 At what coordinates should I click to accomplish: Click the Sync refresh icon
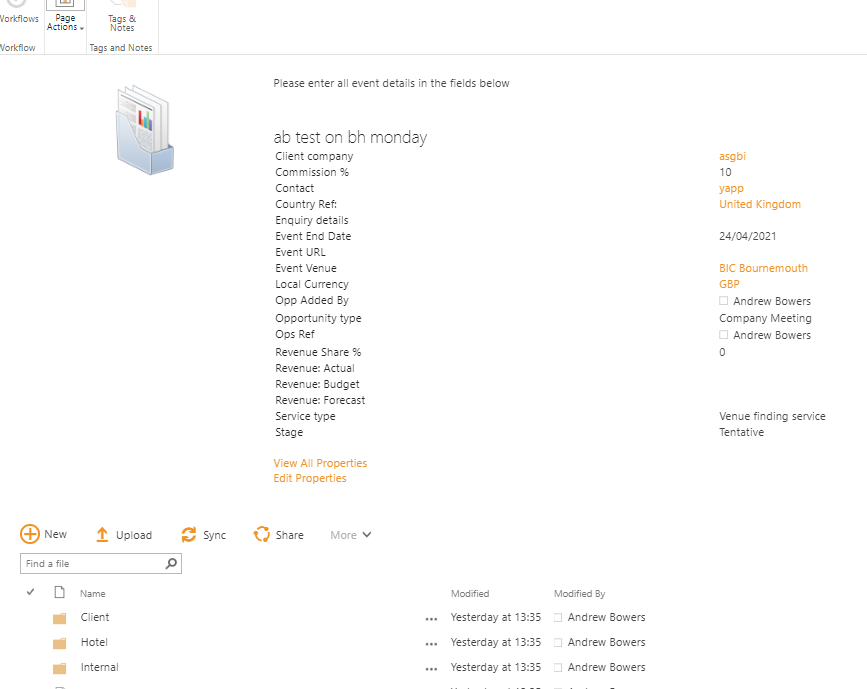(x=186, y=534)
